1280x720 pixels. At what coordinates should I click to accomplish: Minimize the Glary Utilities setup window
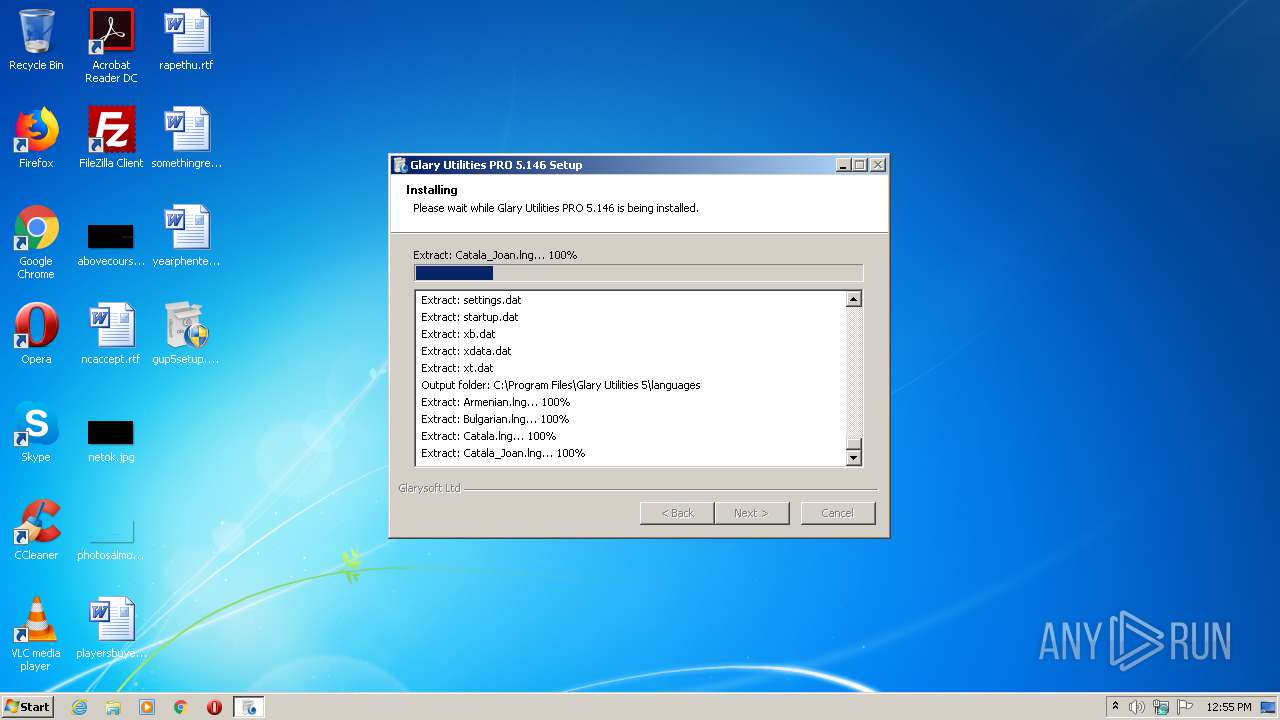pos(843,165)
